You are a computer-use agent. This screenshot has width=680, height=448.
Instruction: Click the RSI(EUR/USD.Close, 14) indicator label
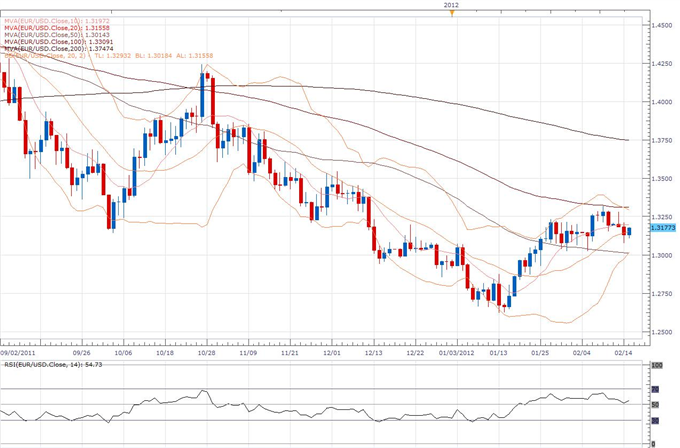(x=46, y=368)
